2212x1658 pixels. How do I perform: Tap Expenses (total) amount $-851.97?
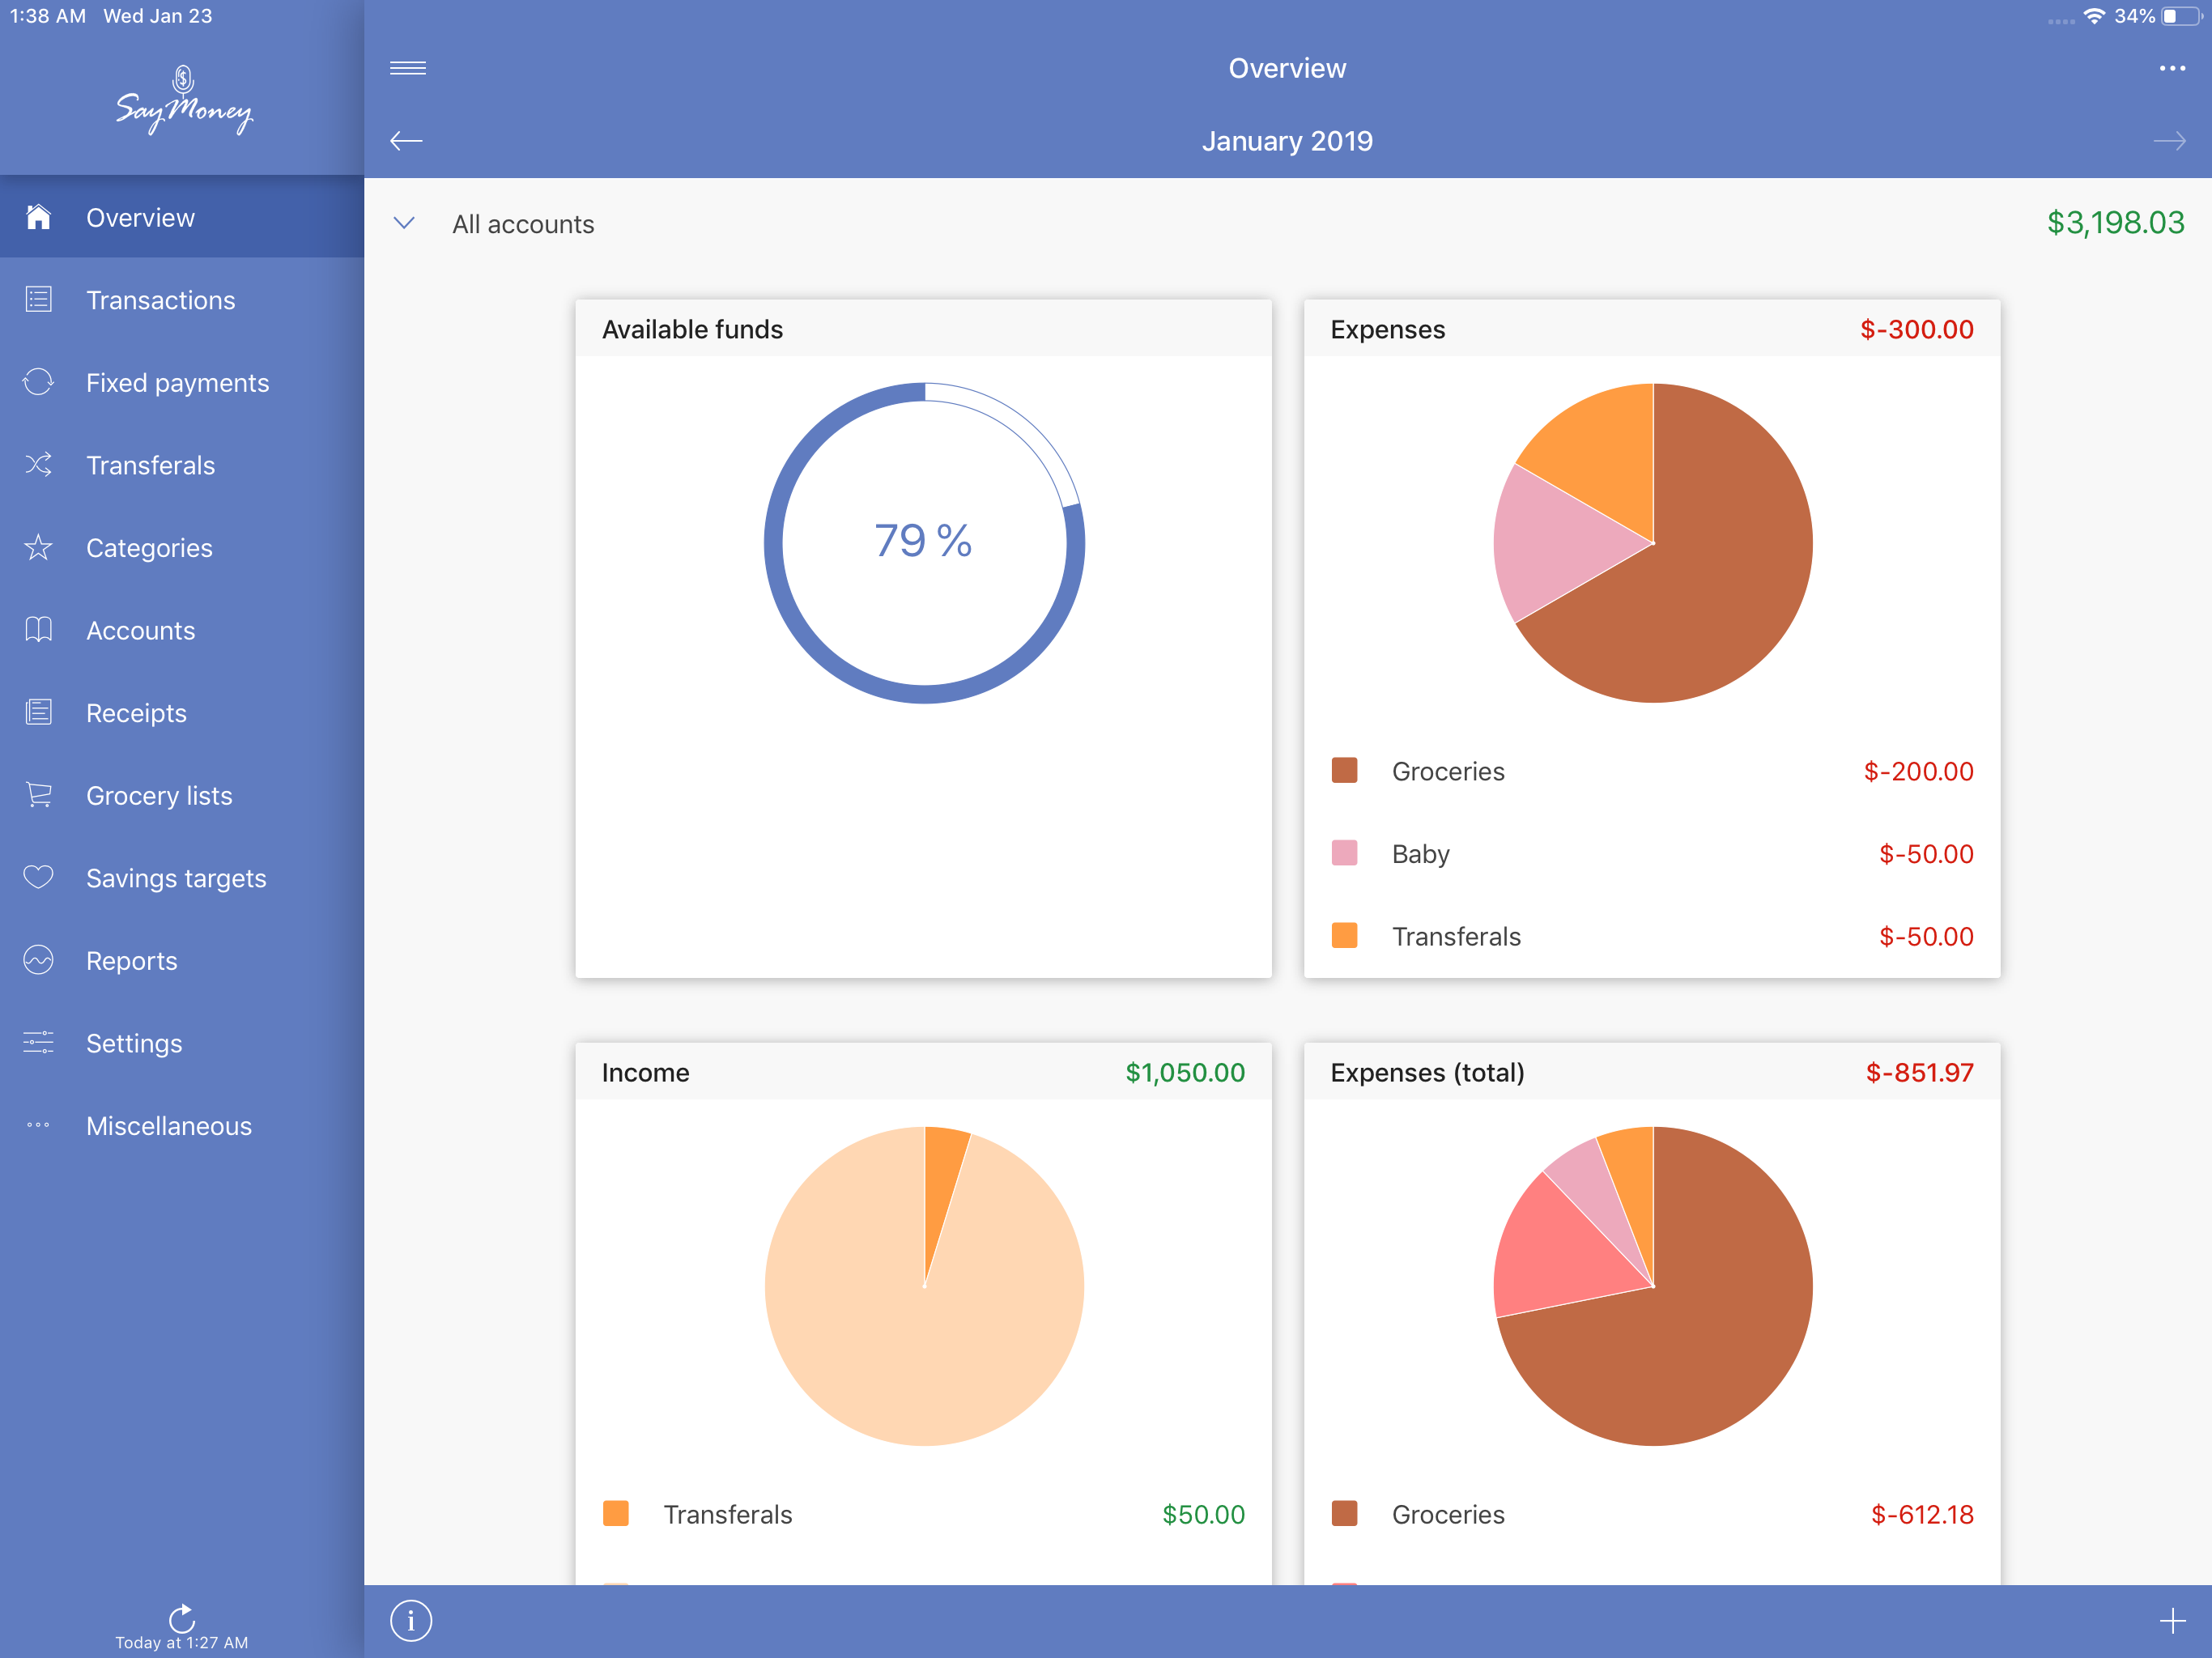pyautogui.click(x=1919, y=1072)
